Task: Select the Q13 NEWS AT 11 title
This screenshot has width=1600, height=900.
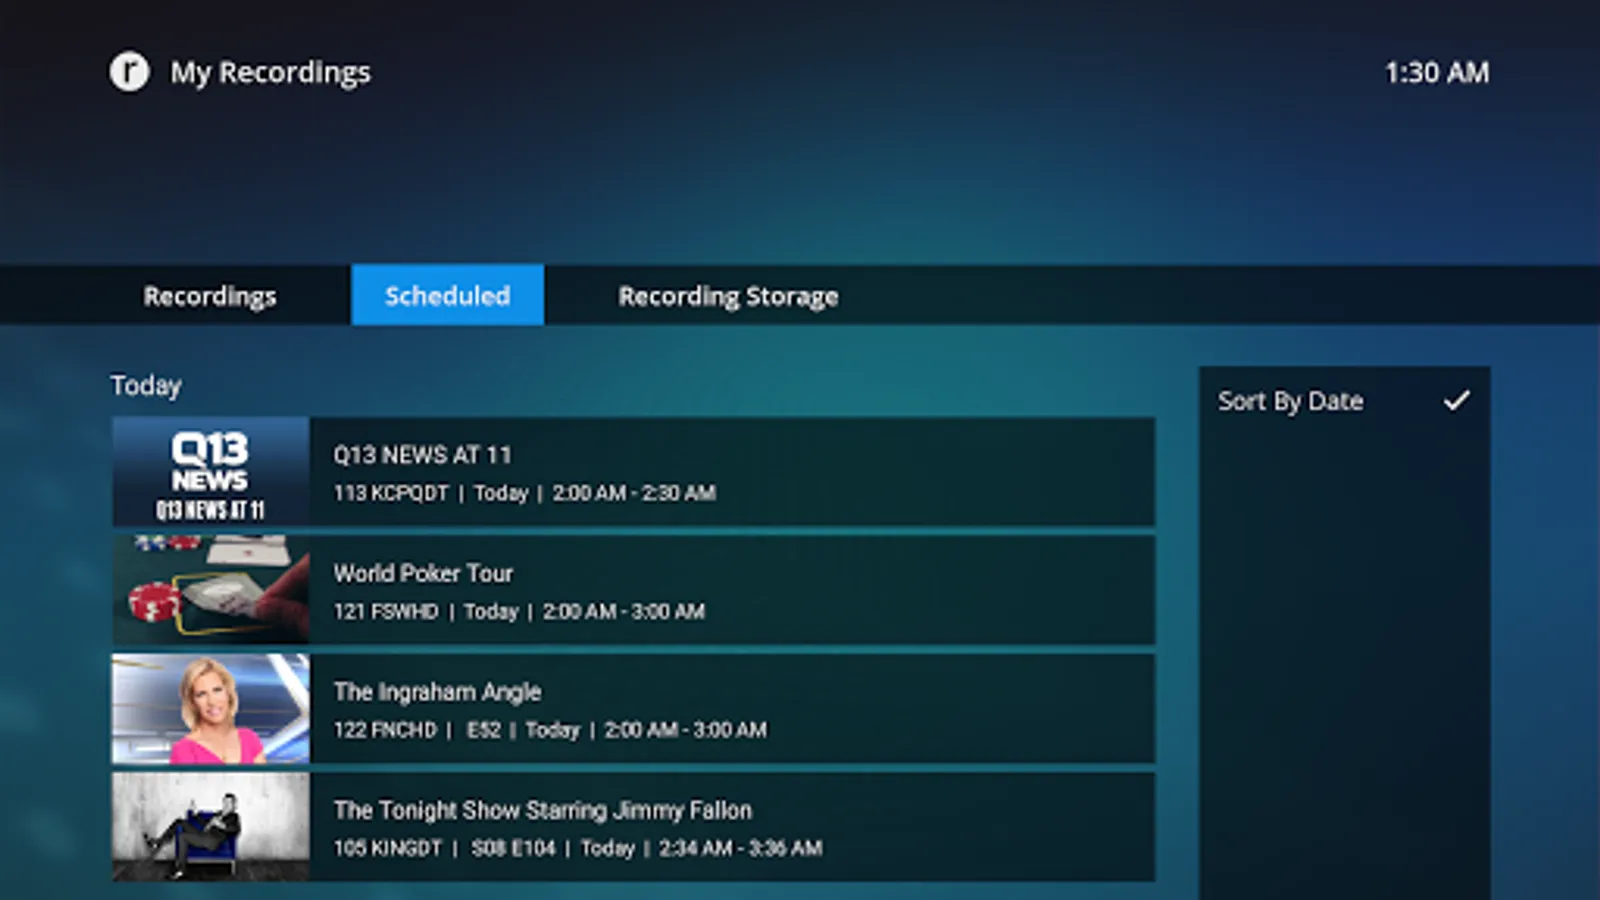Action: point(422,455)
